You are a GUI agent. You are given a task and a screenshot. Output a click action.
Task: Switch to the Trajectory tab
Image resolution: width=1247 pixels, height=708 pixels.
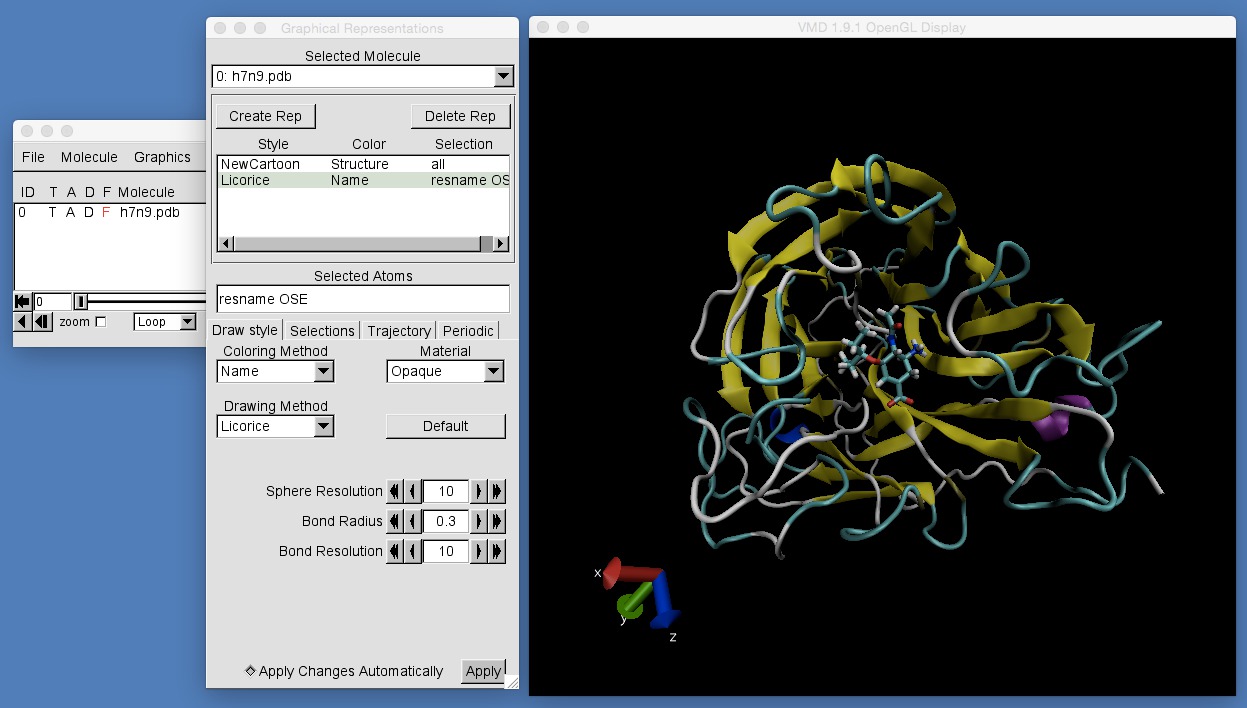(399, 330)
